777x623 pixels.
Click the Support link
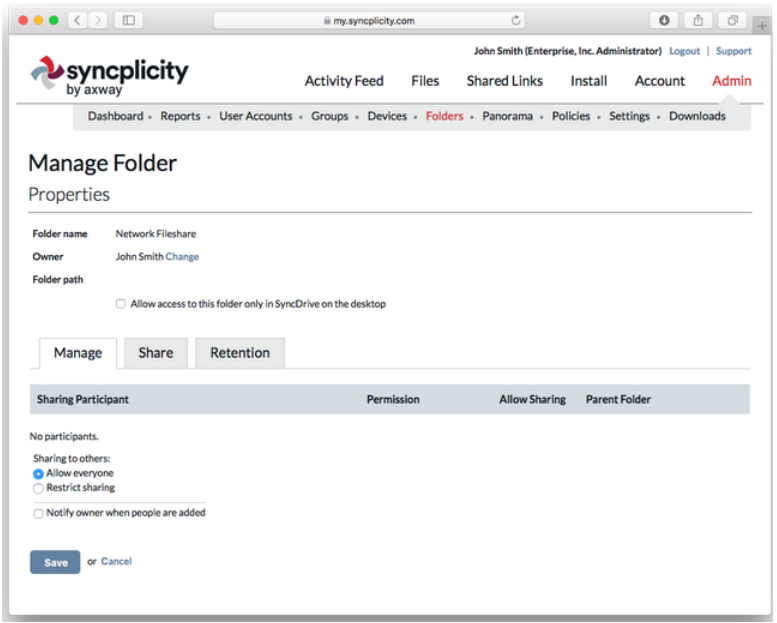[x=733, y=51]
